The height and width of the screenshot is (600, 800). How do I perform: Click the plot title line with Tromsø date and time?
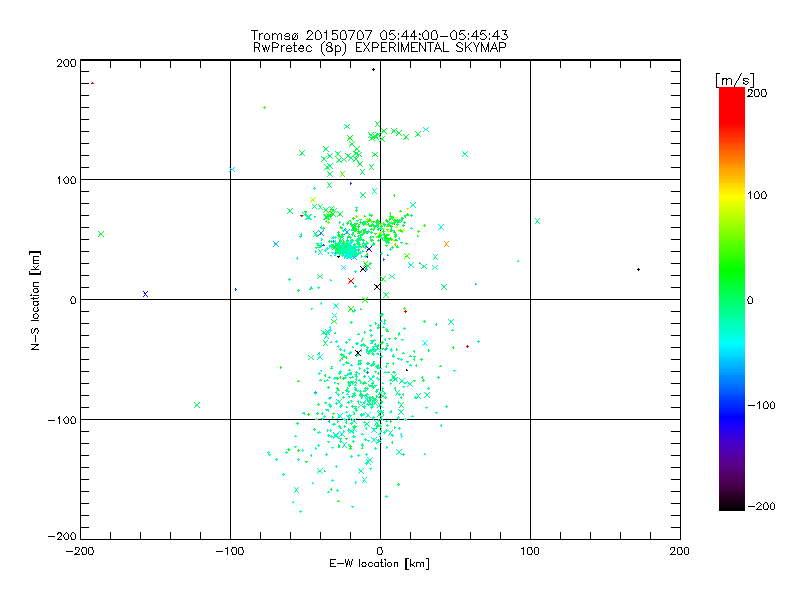379,35
